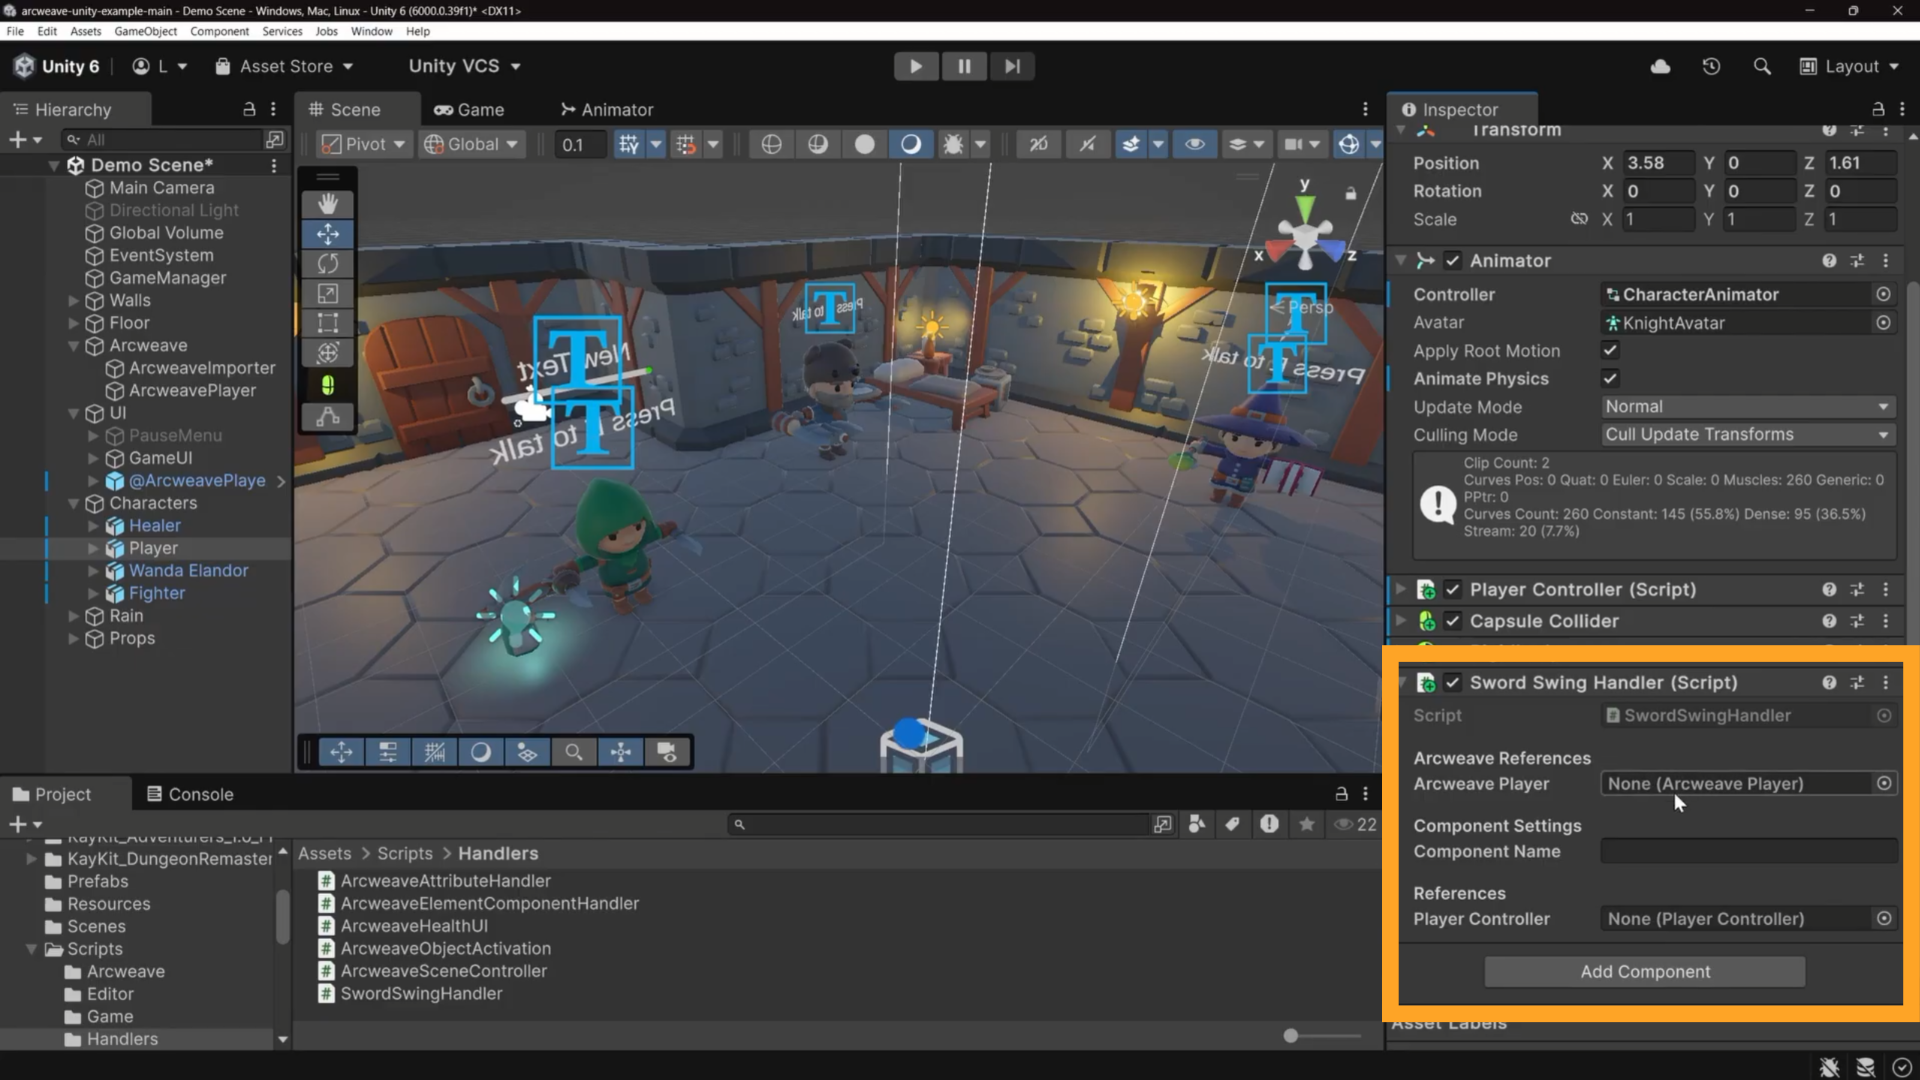The image size is (1920, 1080).
Task: Step one frame forward
Action: (1012, 66)
